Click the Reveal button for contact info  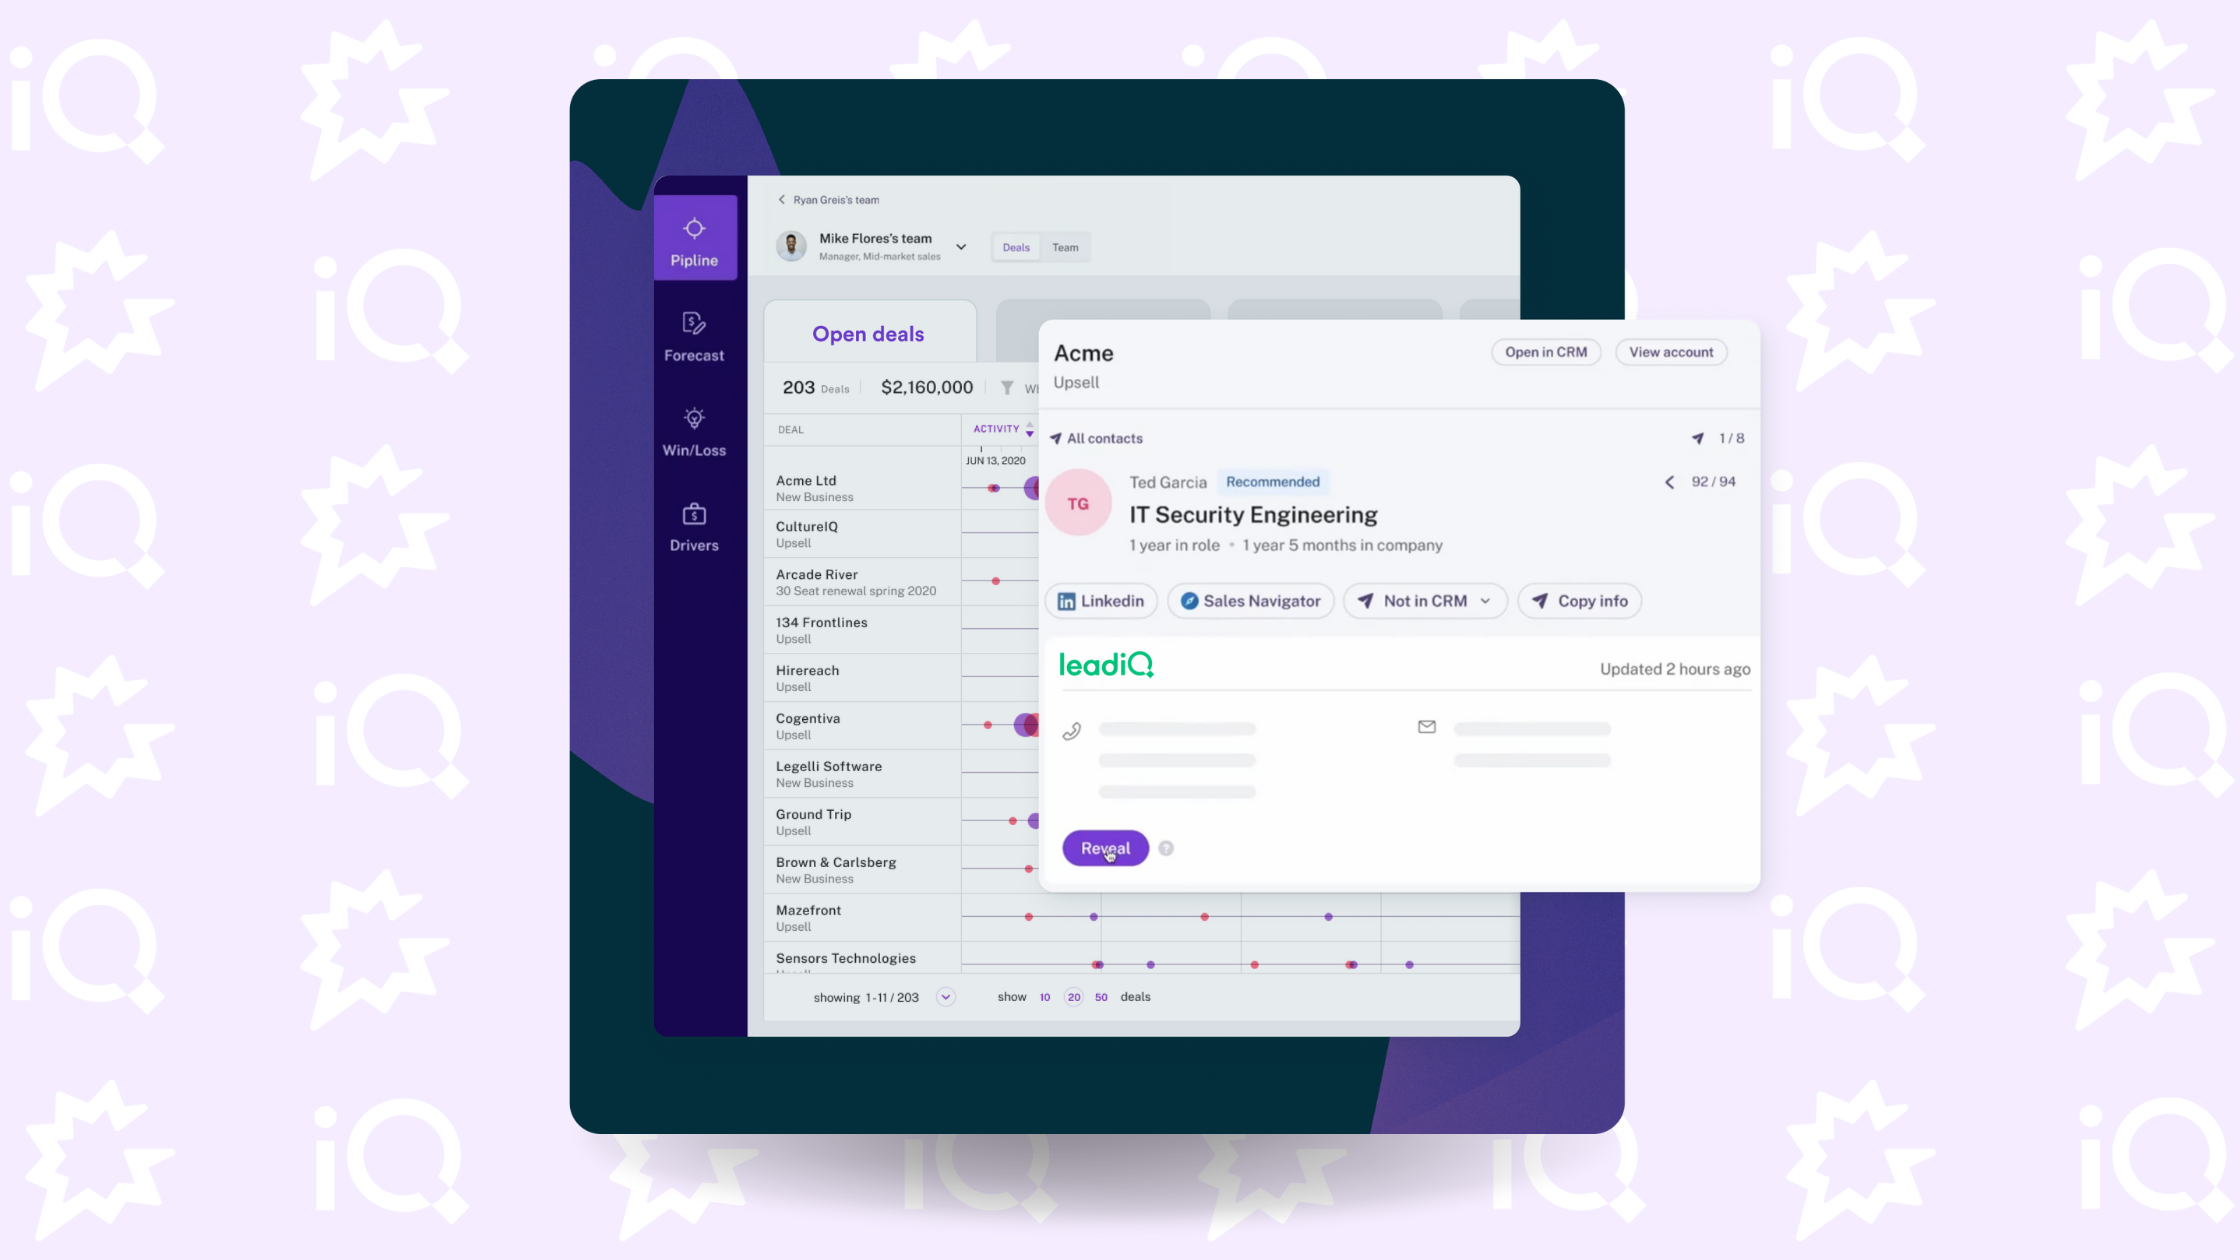(x=1105, y=846)
